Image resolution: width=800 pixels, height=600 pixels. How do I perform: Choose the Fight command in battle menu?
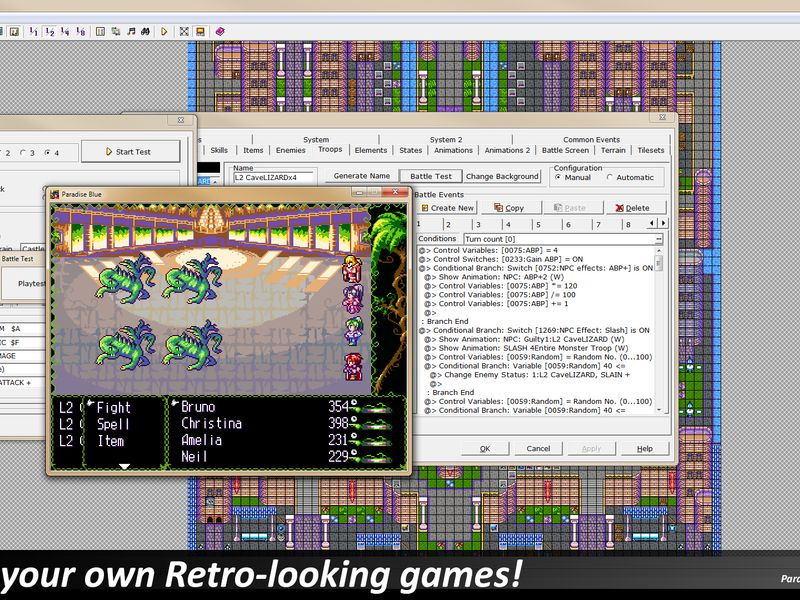[113, 408]
